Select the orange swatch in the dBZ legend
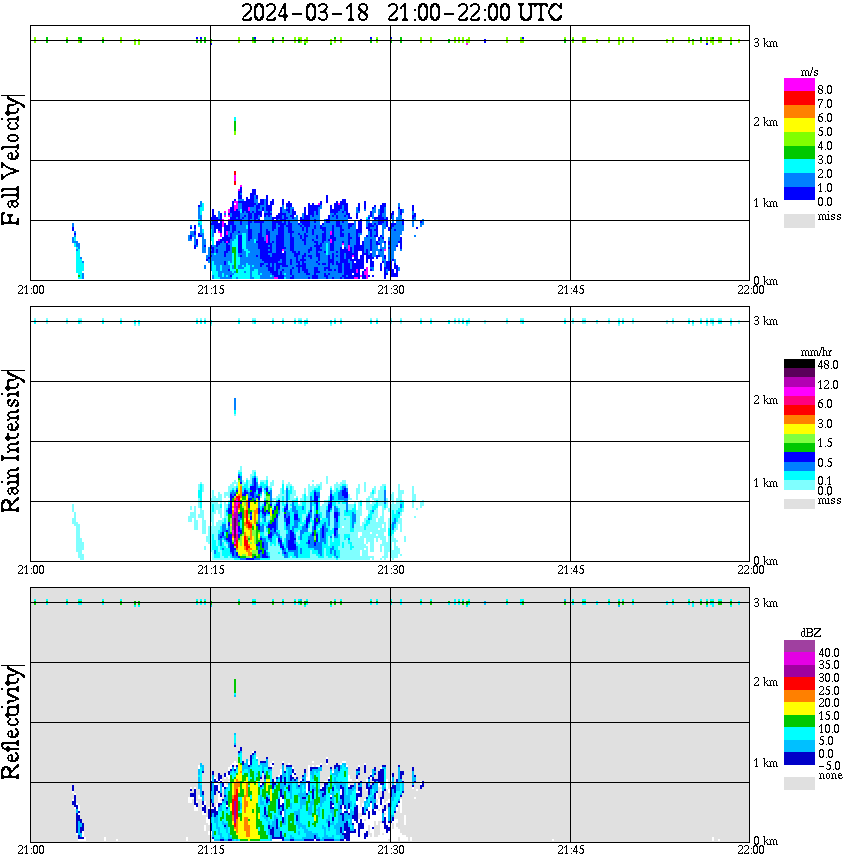 click(799, 696)
